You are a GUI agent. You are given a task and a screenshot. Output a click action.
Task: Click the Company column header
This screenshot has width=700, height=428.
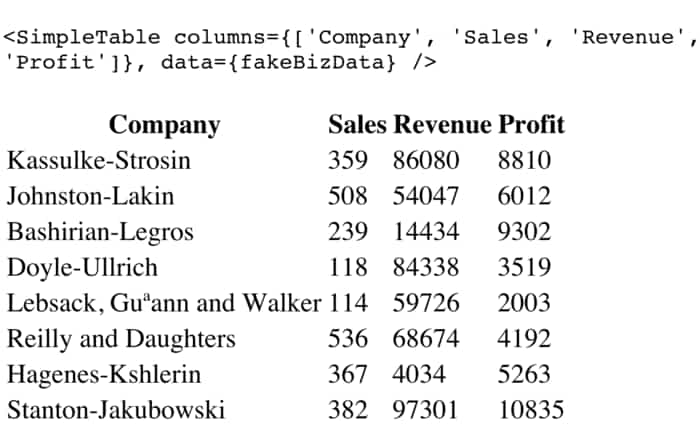click(164, 125)
